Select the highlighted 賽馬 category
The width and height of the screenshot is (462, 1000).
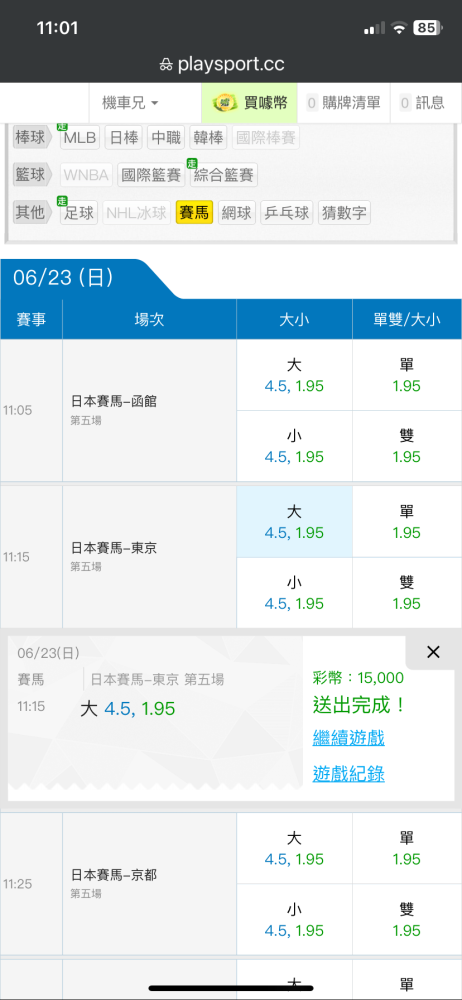click(194, 212)
